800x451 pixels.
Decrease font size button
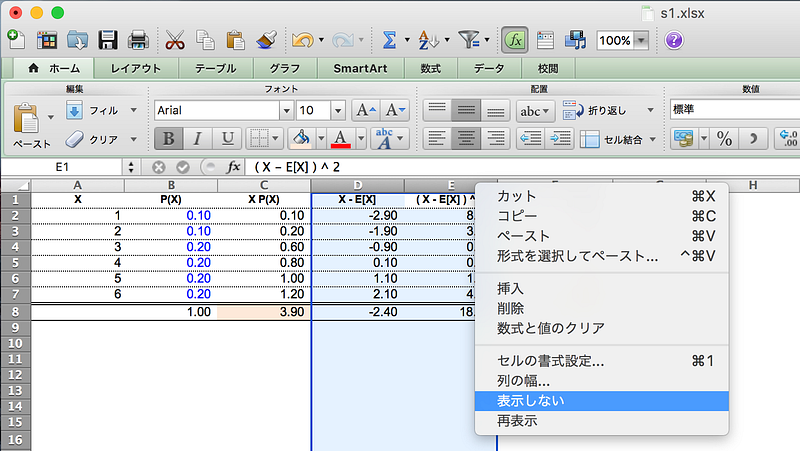point(395,110)
